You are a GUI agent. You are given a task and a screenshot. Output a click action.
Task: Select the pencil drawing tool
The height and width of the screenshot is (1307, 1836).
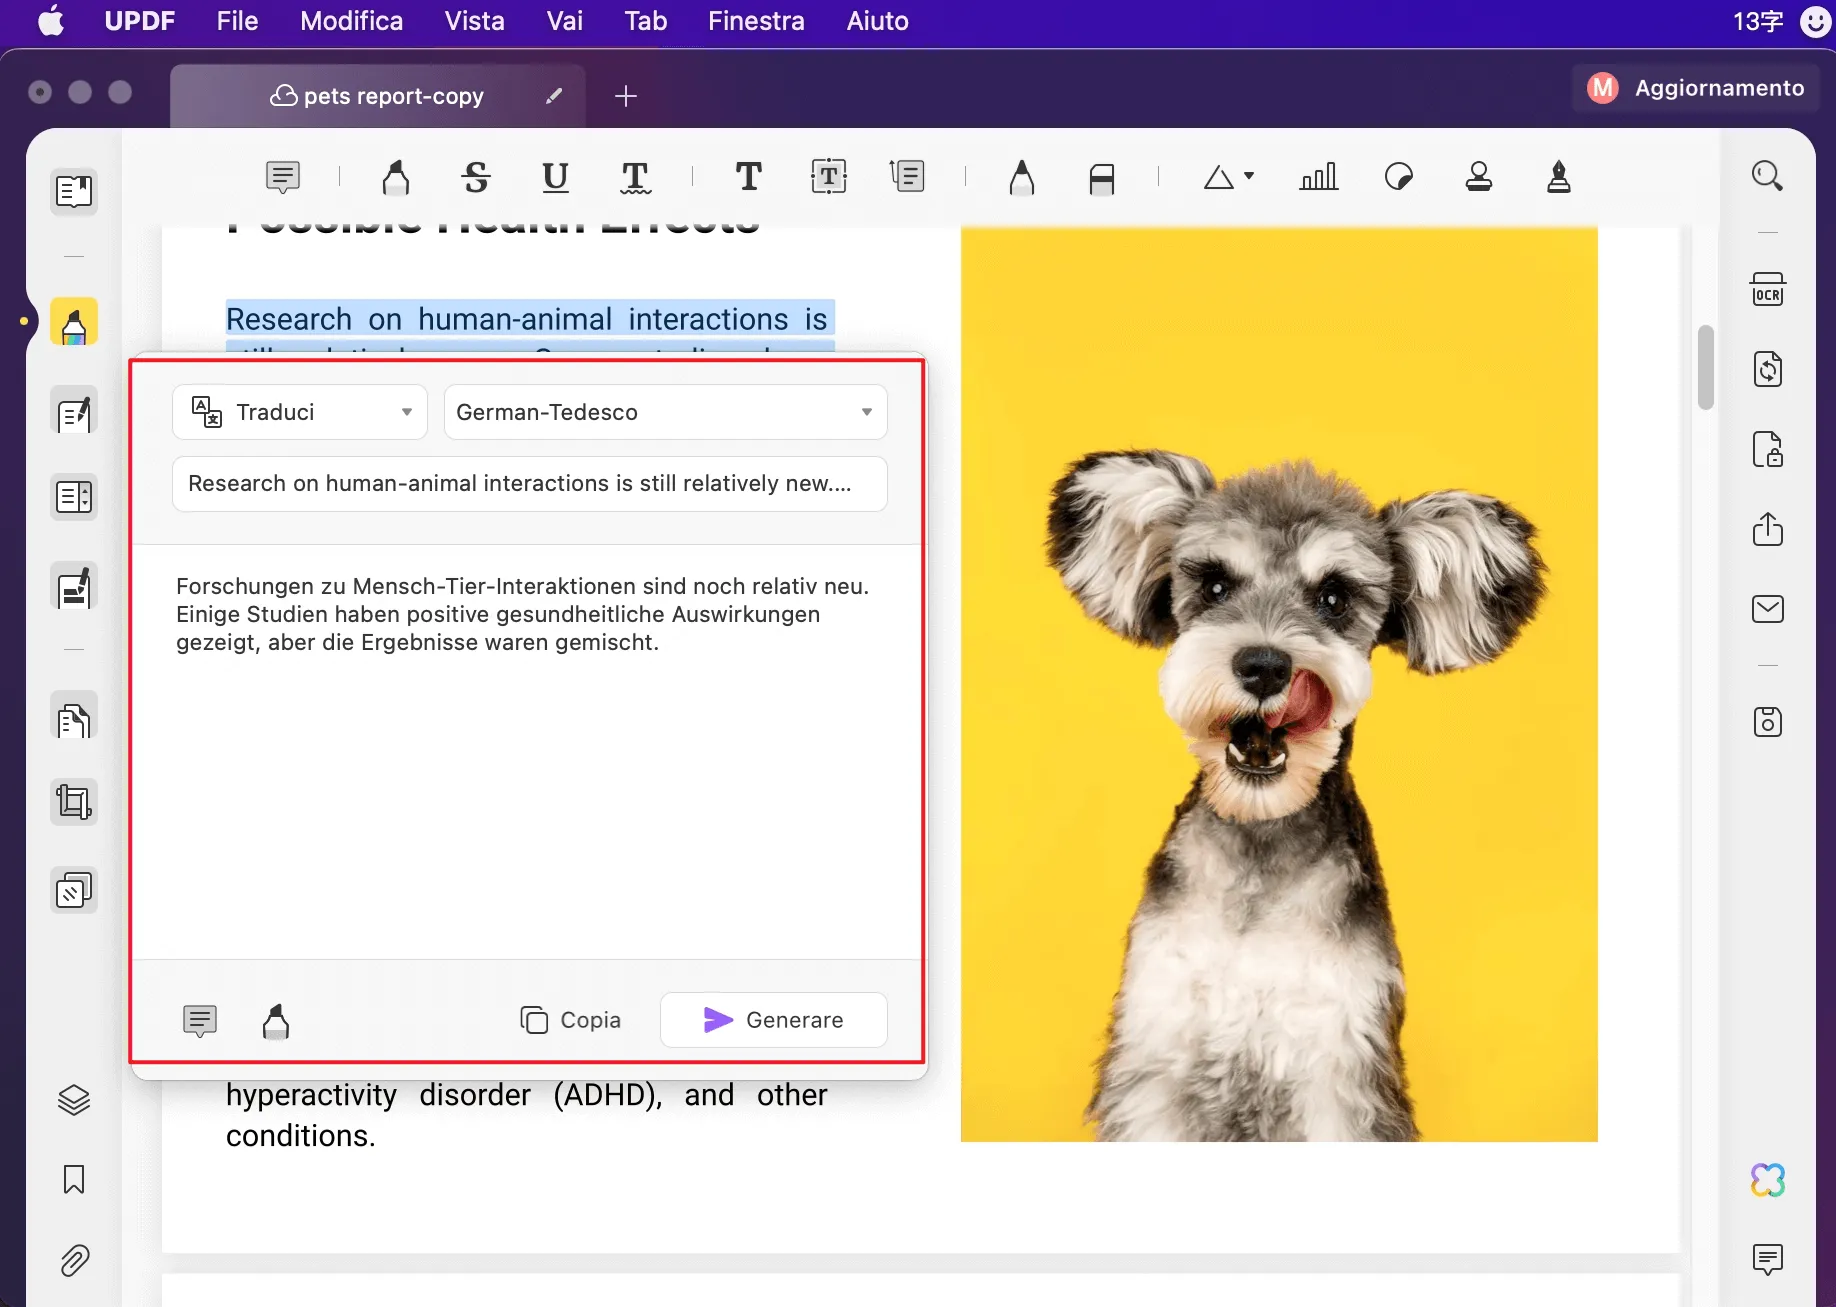coord(1021,177)
